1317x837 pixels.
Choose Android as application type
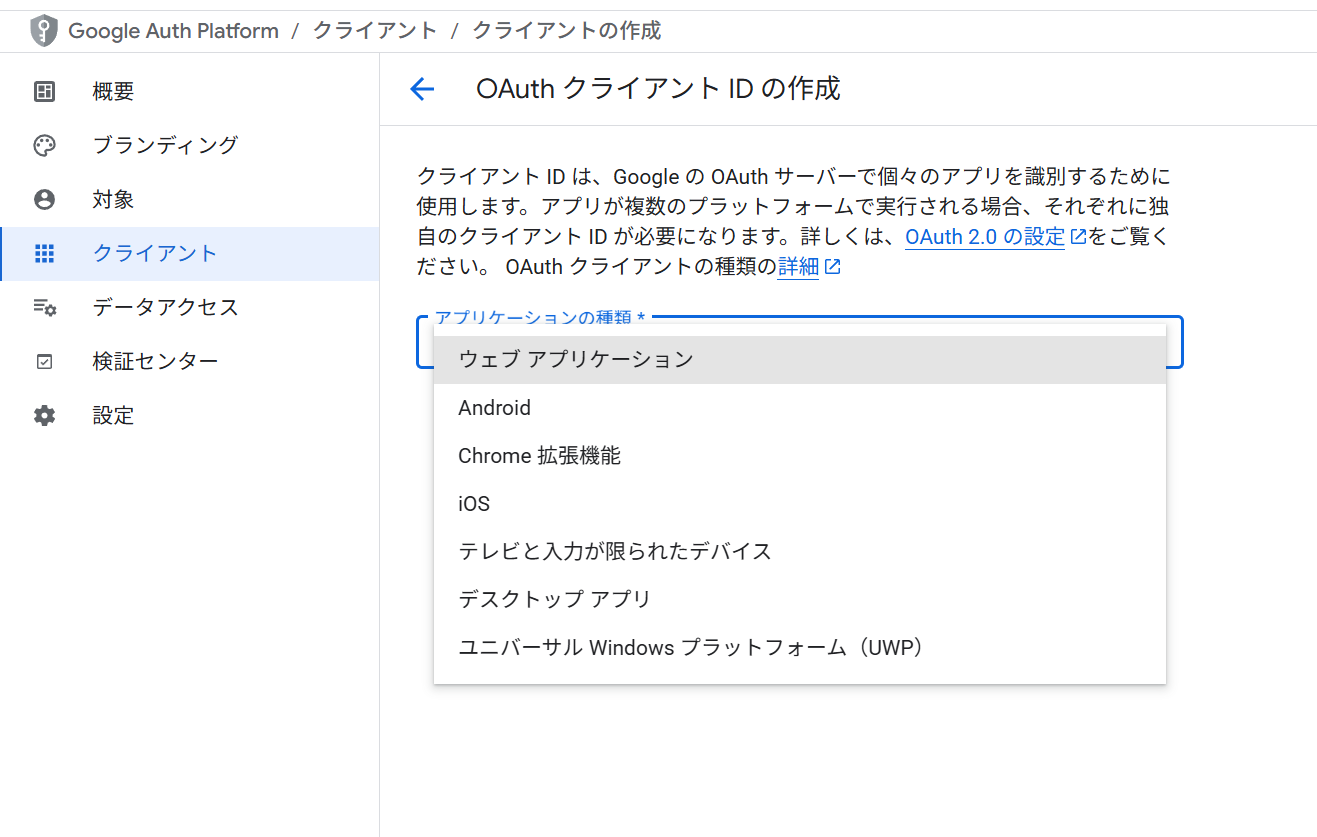pos(494,408)
